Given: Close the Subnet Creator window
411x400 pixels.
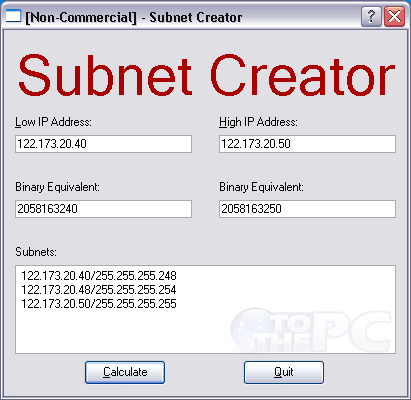Looking at the screenshot, I should click(395, 16).
